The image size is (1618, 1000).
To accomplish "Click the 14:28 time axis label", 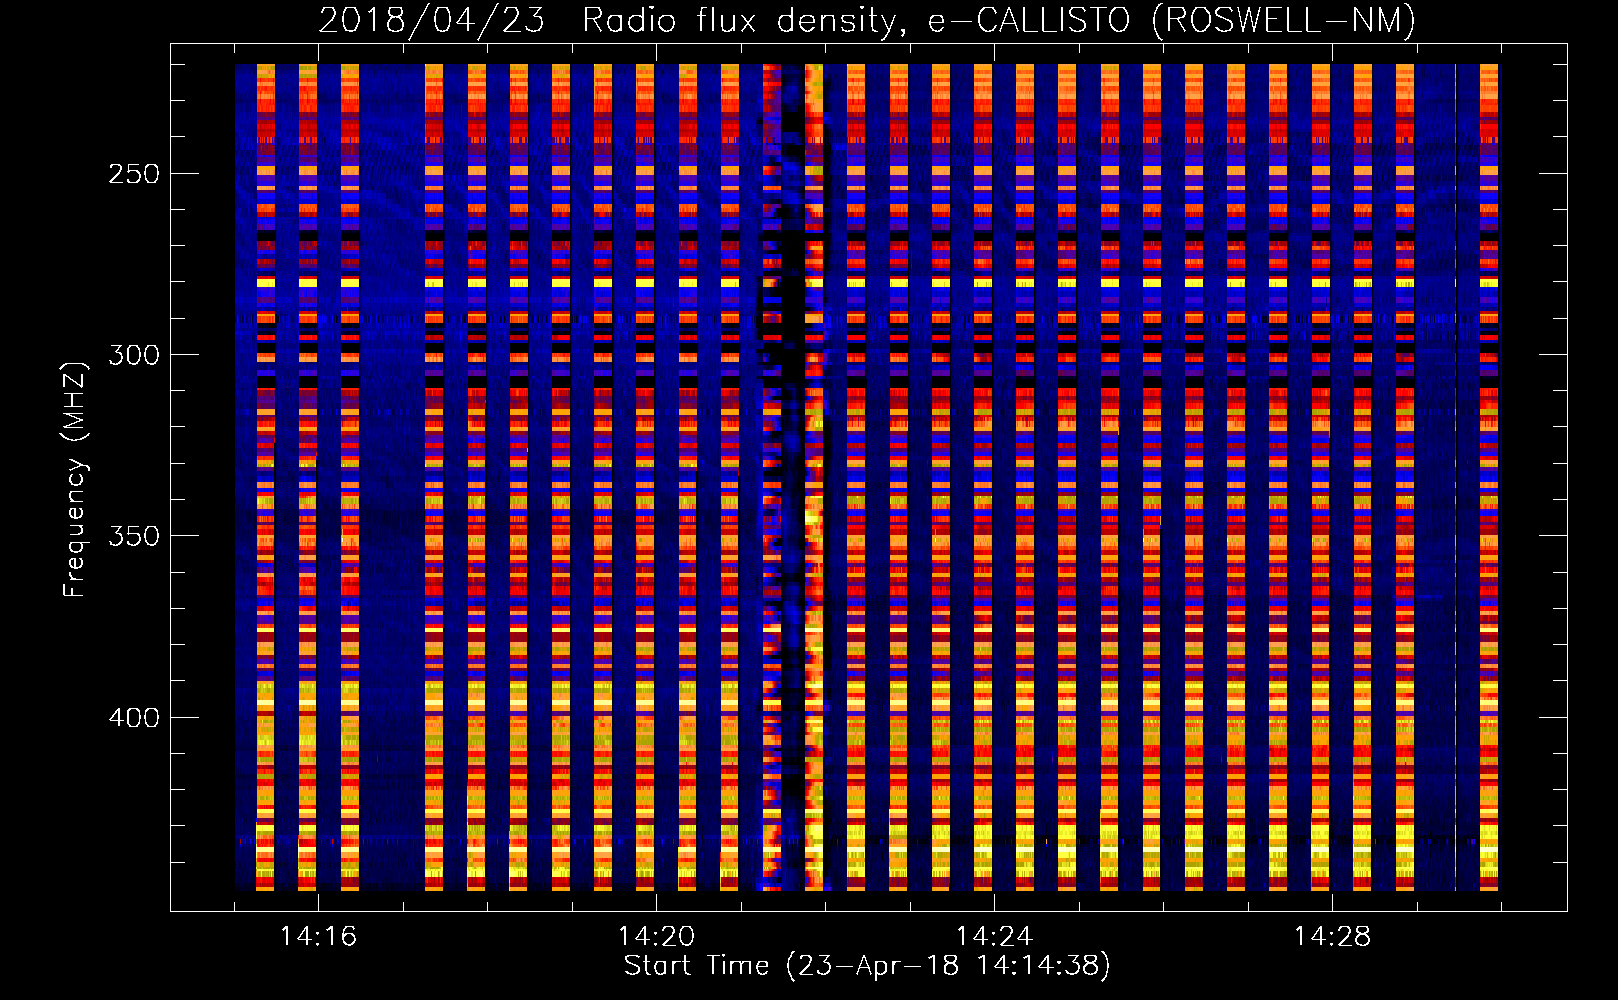I will click(1332, 937).
